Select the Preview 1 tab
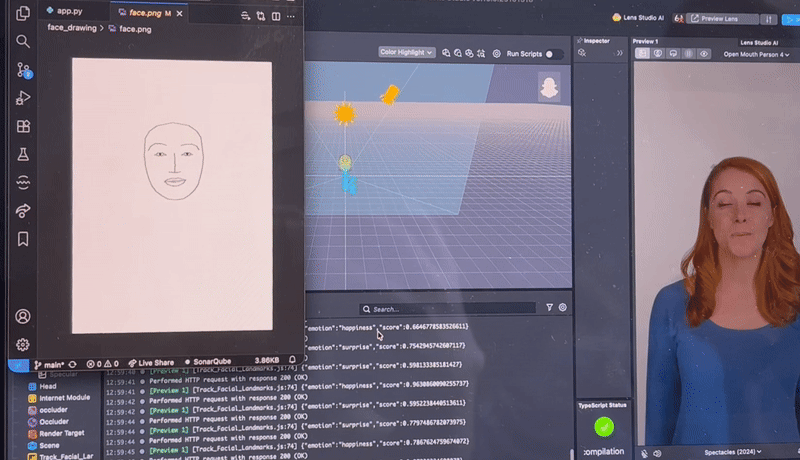The width and height of the screenshot is (800, 460). coord(645,41)
